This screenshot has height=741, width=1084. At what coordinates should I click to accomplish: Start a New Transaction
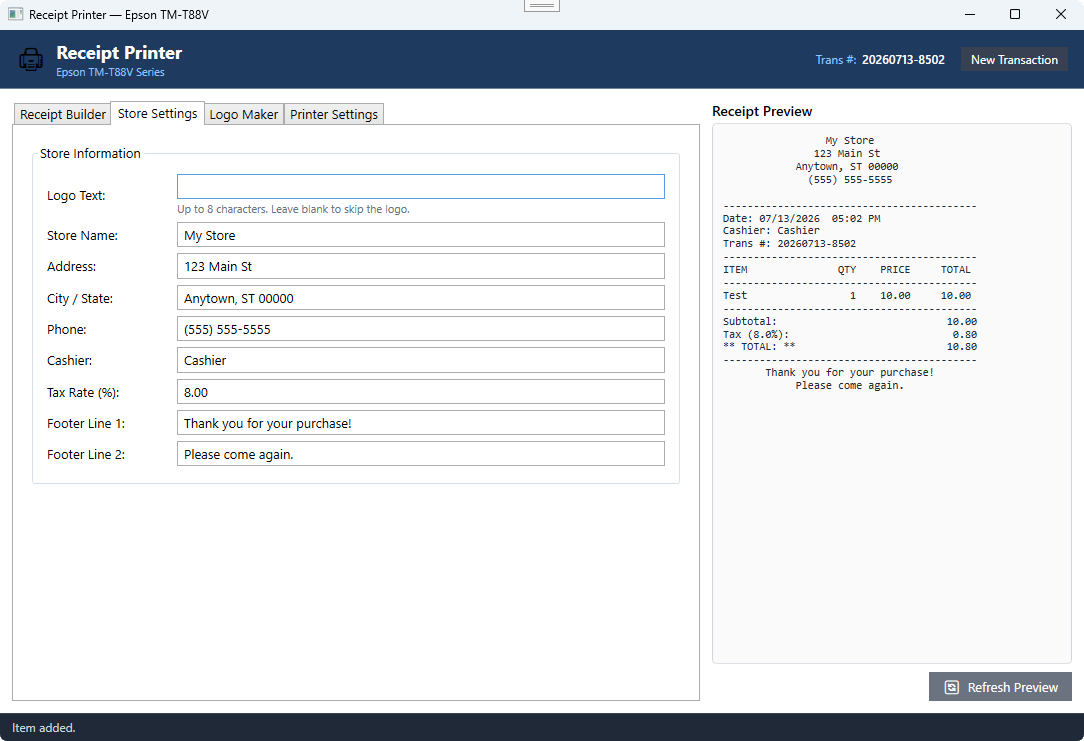click(1014, 59)
